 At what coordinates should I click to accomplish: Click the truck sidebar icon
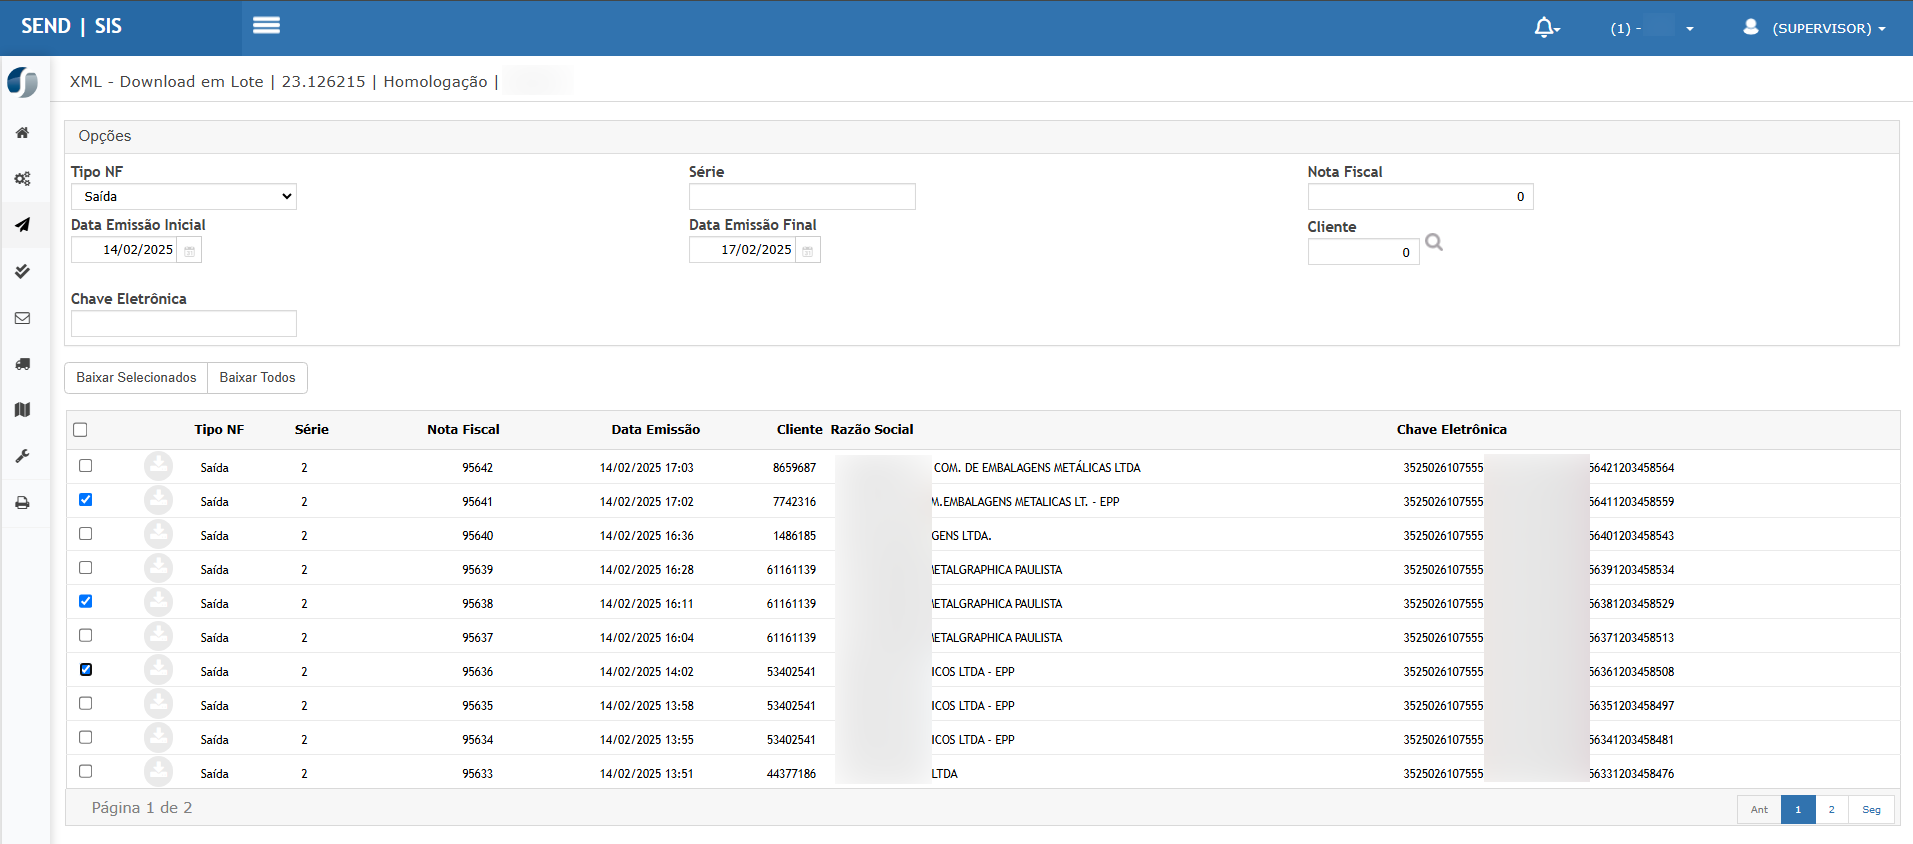click(x=22, y=364)
